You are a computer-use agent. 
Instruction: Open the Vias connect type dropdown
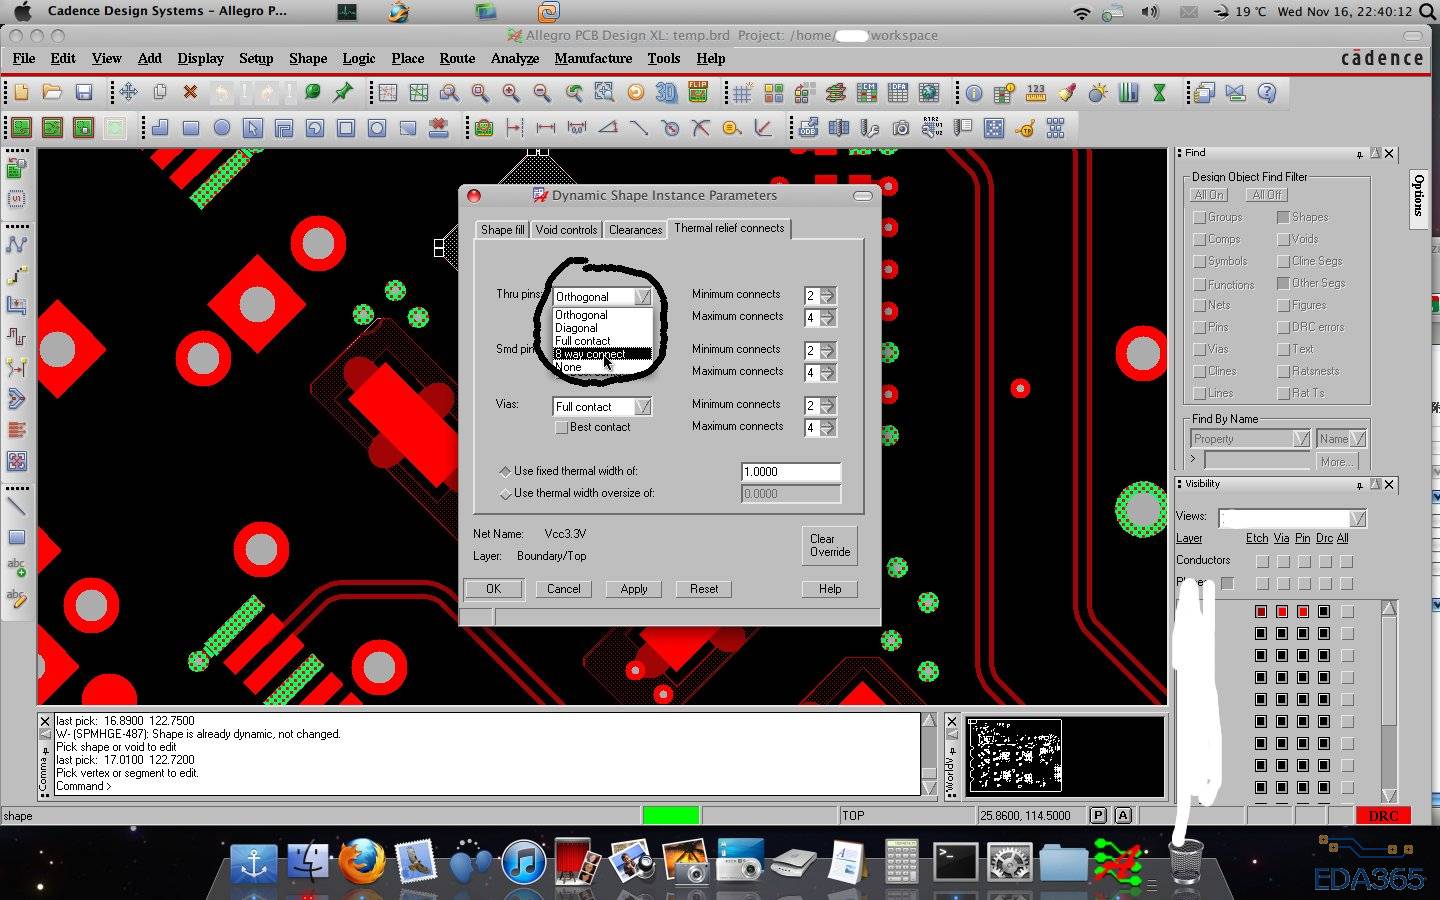coord(642,407)
